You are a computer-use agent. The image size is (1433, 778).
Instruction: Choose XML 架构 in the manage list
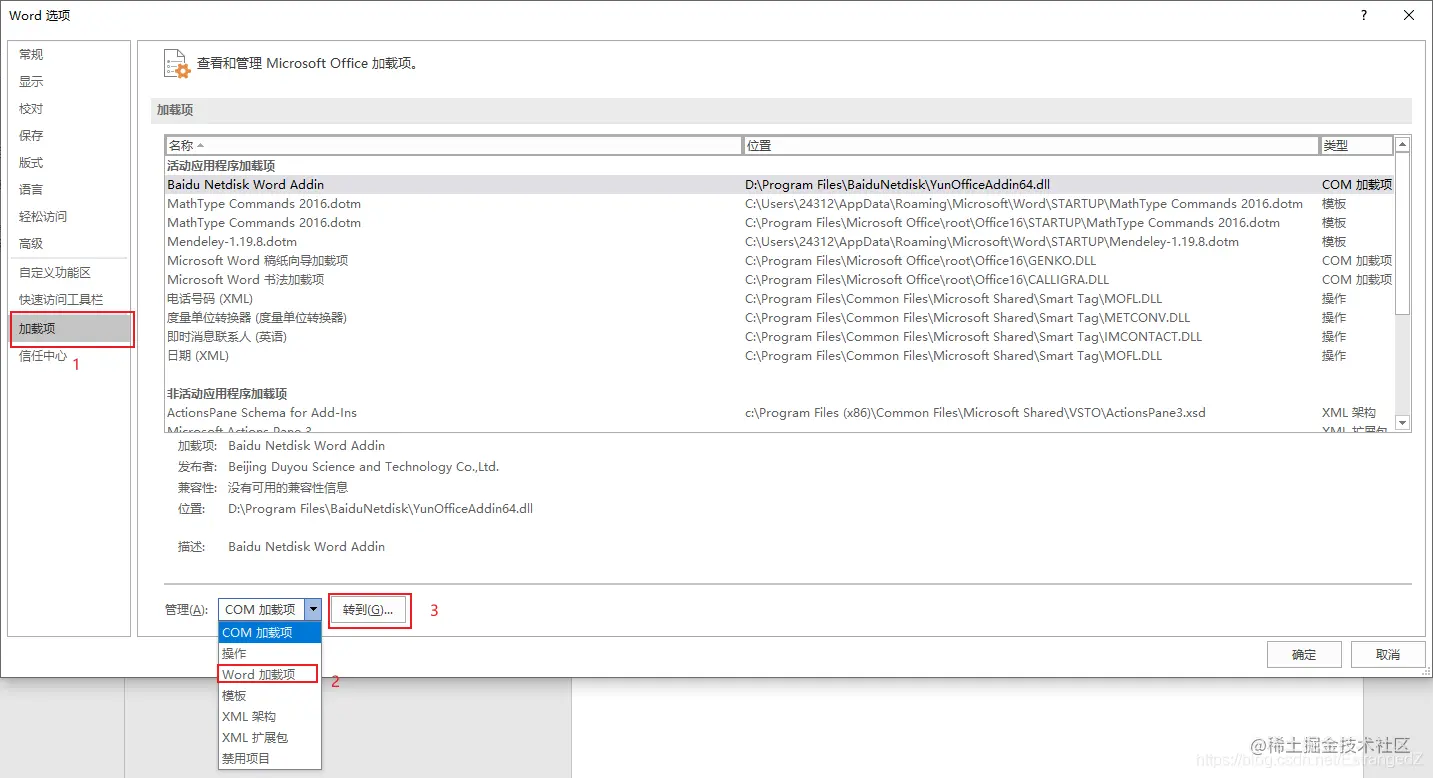(270, 717)
